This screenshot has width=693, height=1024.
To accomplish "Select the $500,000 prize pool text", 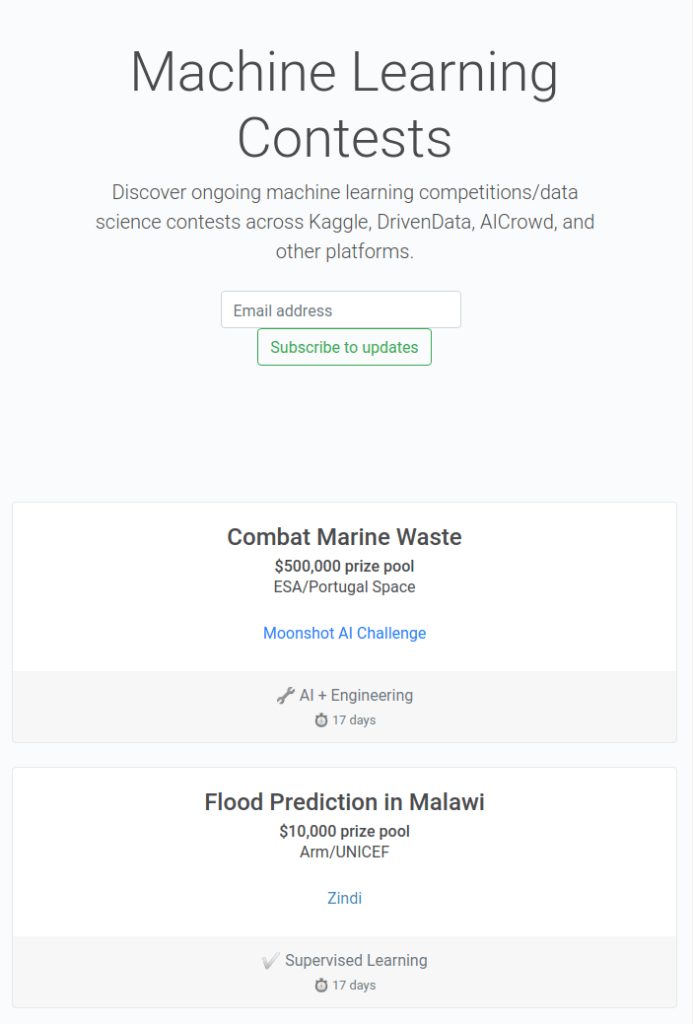I will point(344,566).
